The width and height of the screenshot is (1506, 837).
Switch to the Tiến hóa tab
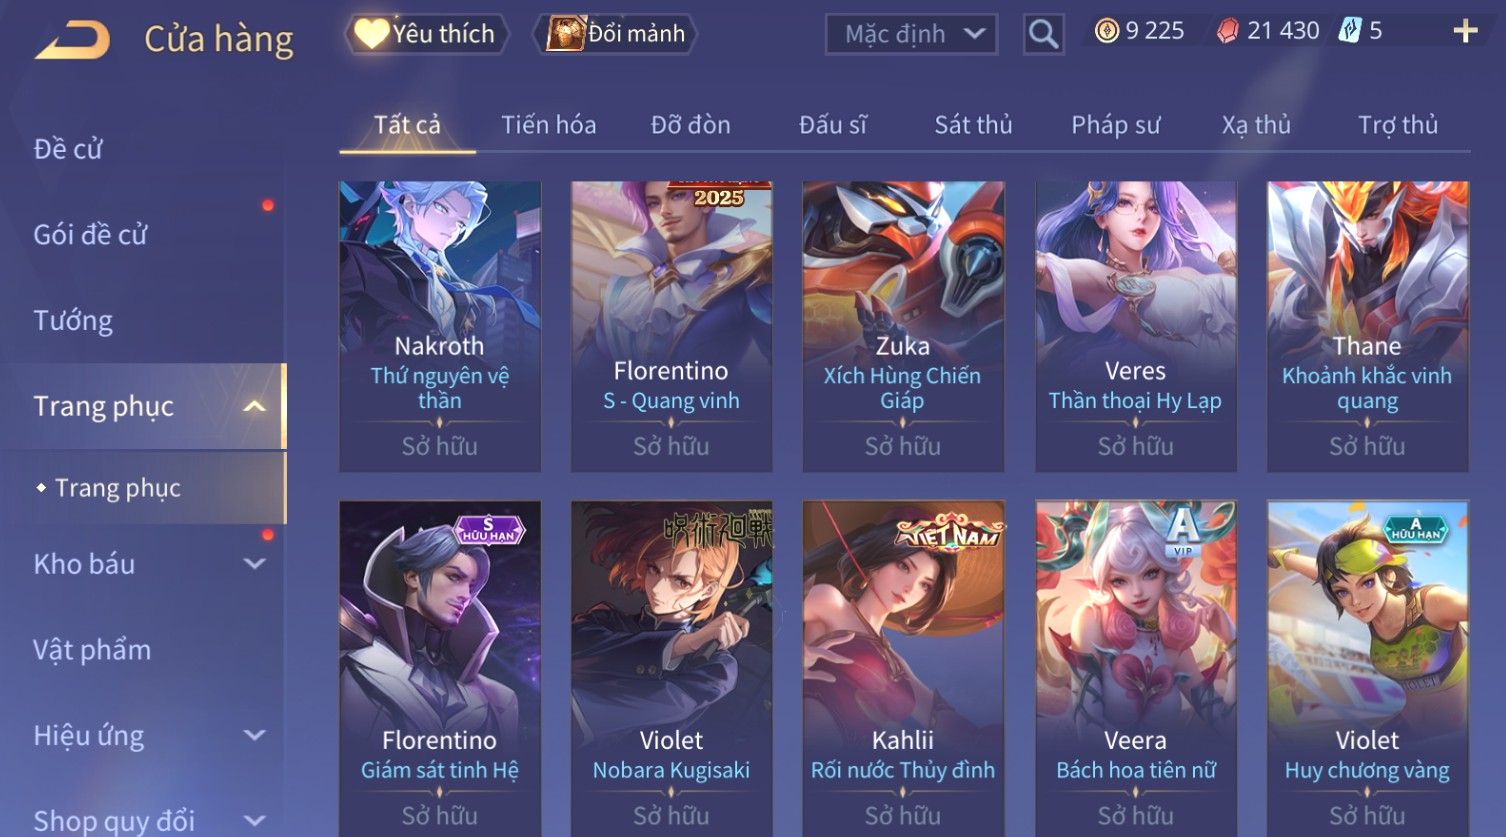click(x=548, y=125)
